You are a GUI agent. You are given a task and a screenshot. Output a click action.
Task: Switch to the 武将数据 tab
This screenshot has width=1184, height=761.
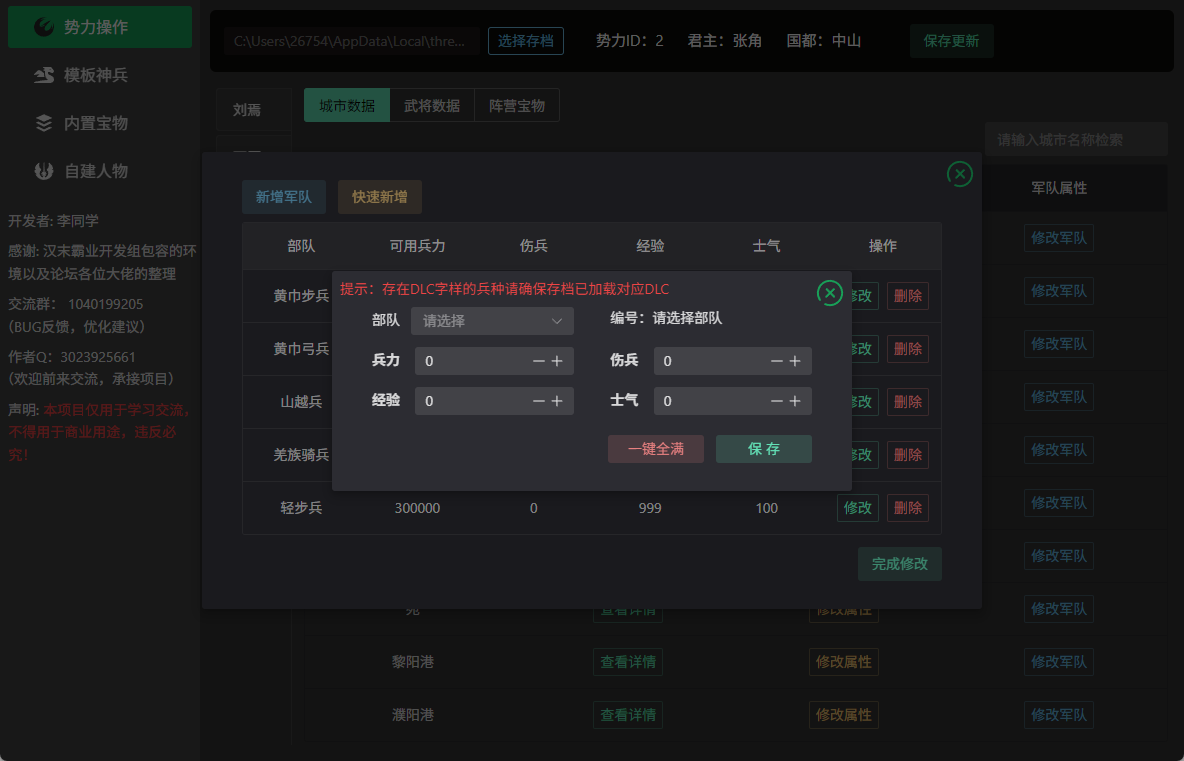pyautogui.click(x=432, y=106)
